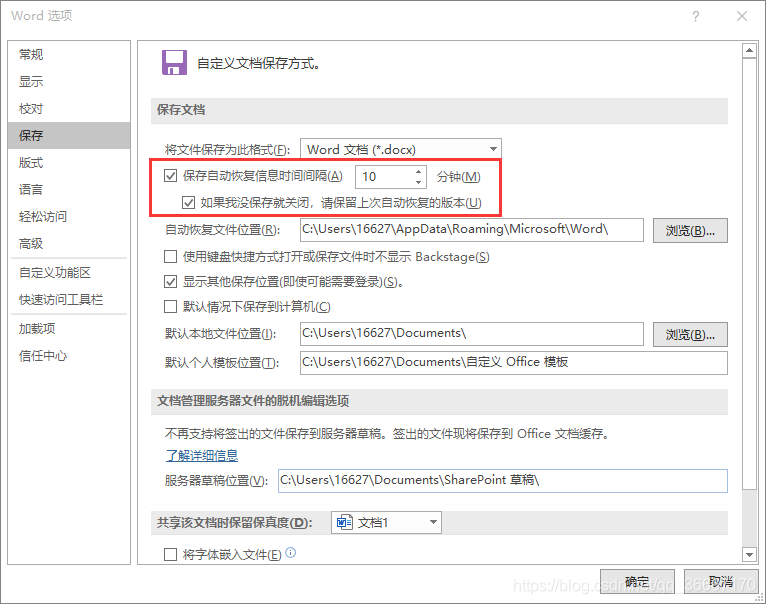Viewport: 766px width, 604px height.
Task: Select 校对 category in sidebar
Action: tap(69, 108)
